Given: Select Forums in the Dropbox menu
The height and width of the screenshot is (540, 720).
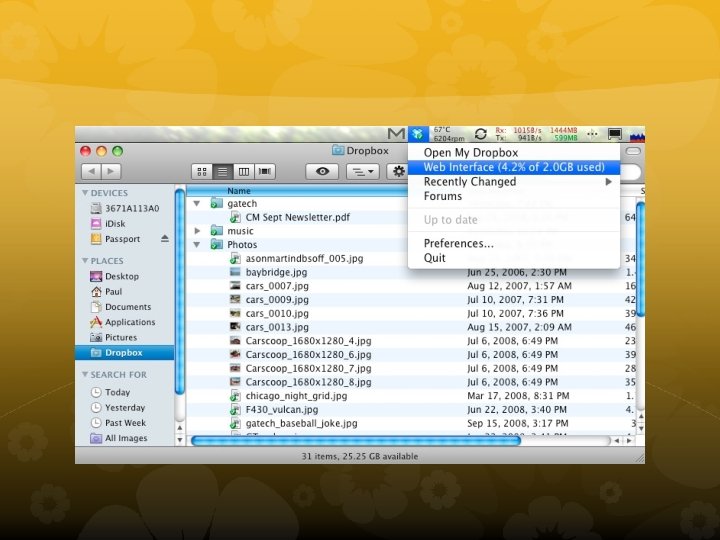Looking at the screenshot, I should [514, 196].
